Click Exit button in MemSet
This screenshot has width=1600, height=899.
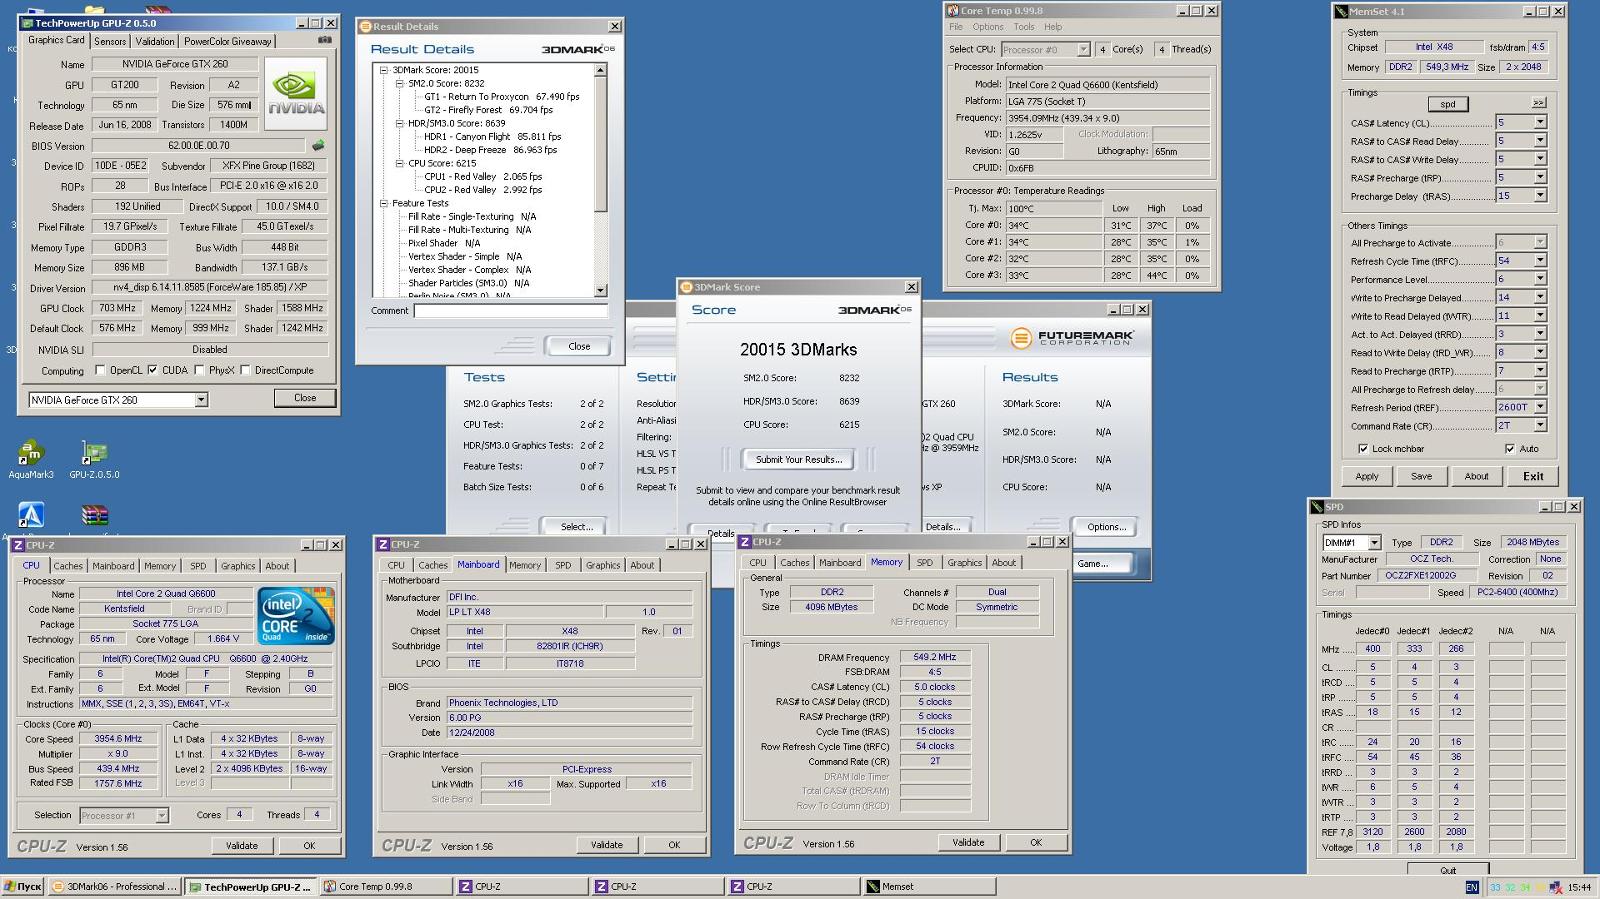click(1533, 476)
